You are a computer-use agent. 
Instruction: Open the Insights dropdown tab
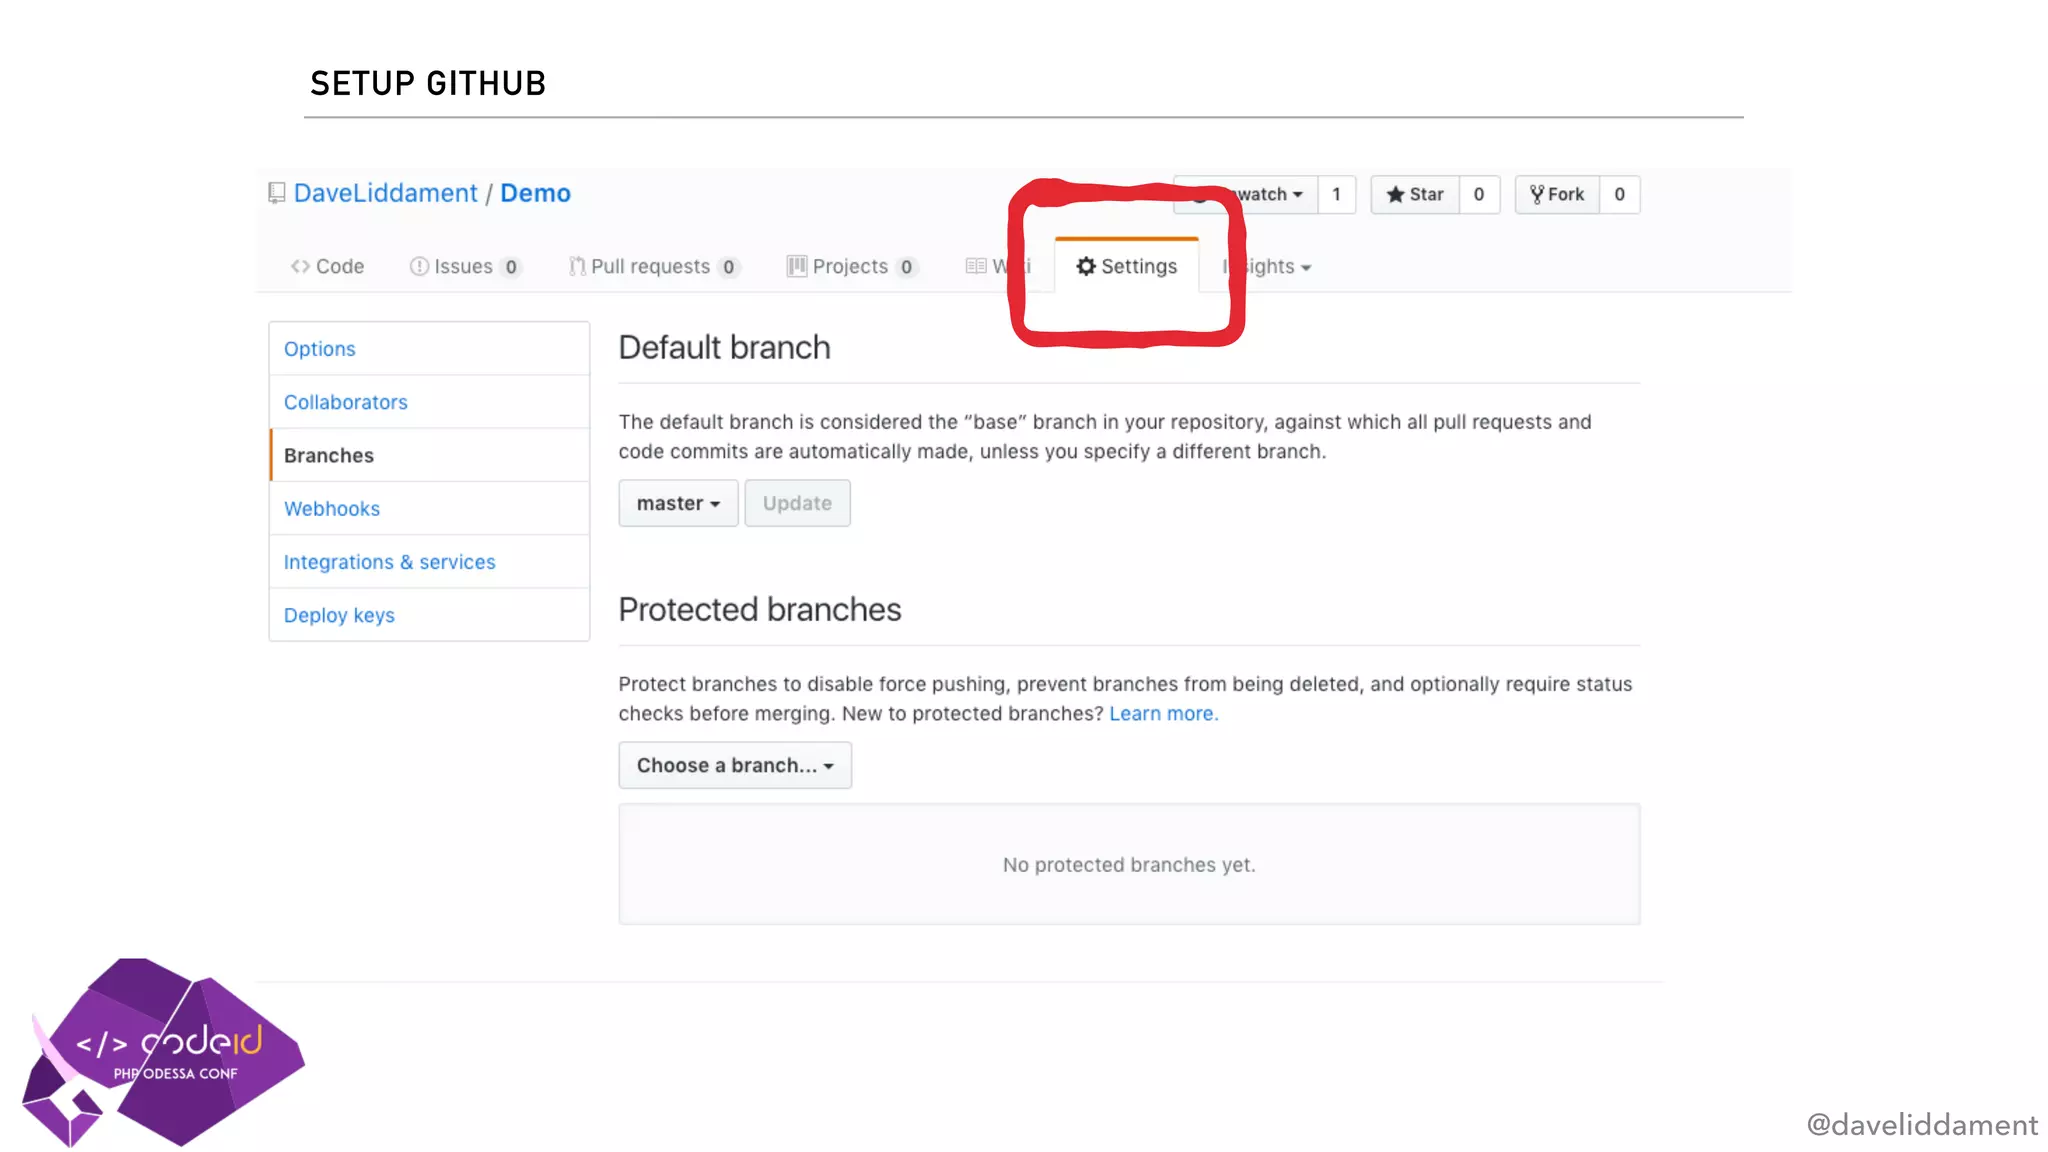point(1267,266)
